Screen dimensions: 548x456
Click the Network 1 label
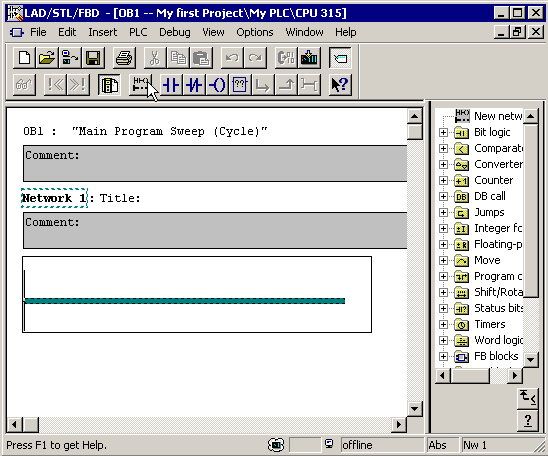point(54,198)
